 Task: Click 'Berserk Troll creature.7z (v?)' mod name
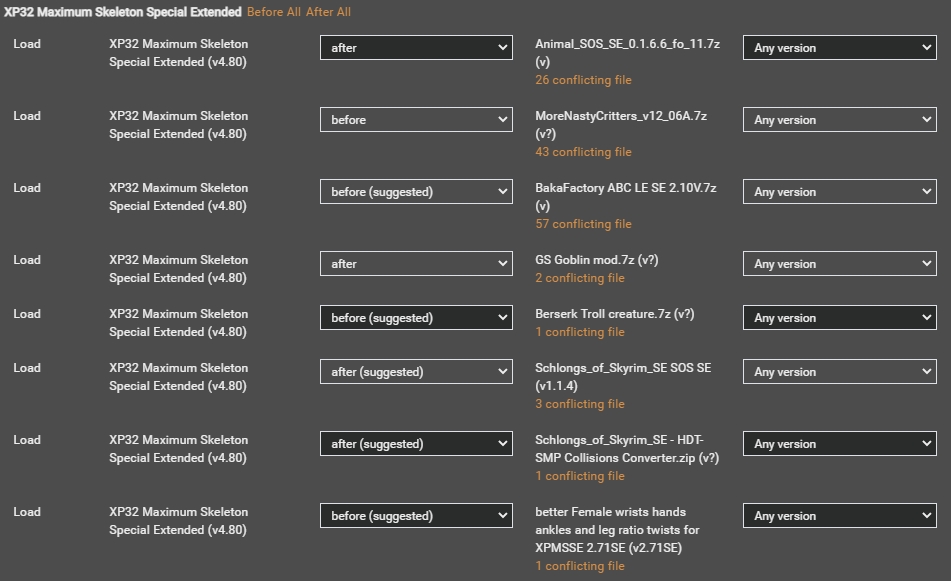pos(614,314)
